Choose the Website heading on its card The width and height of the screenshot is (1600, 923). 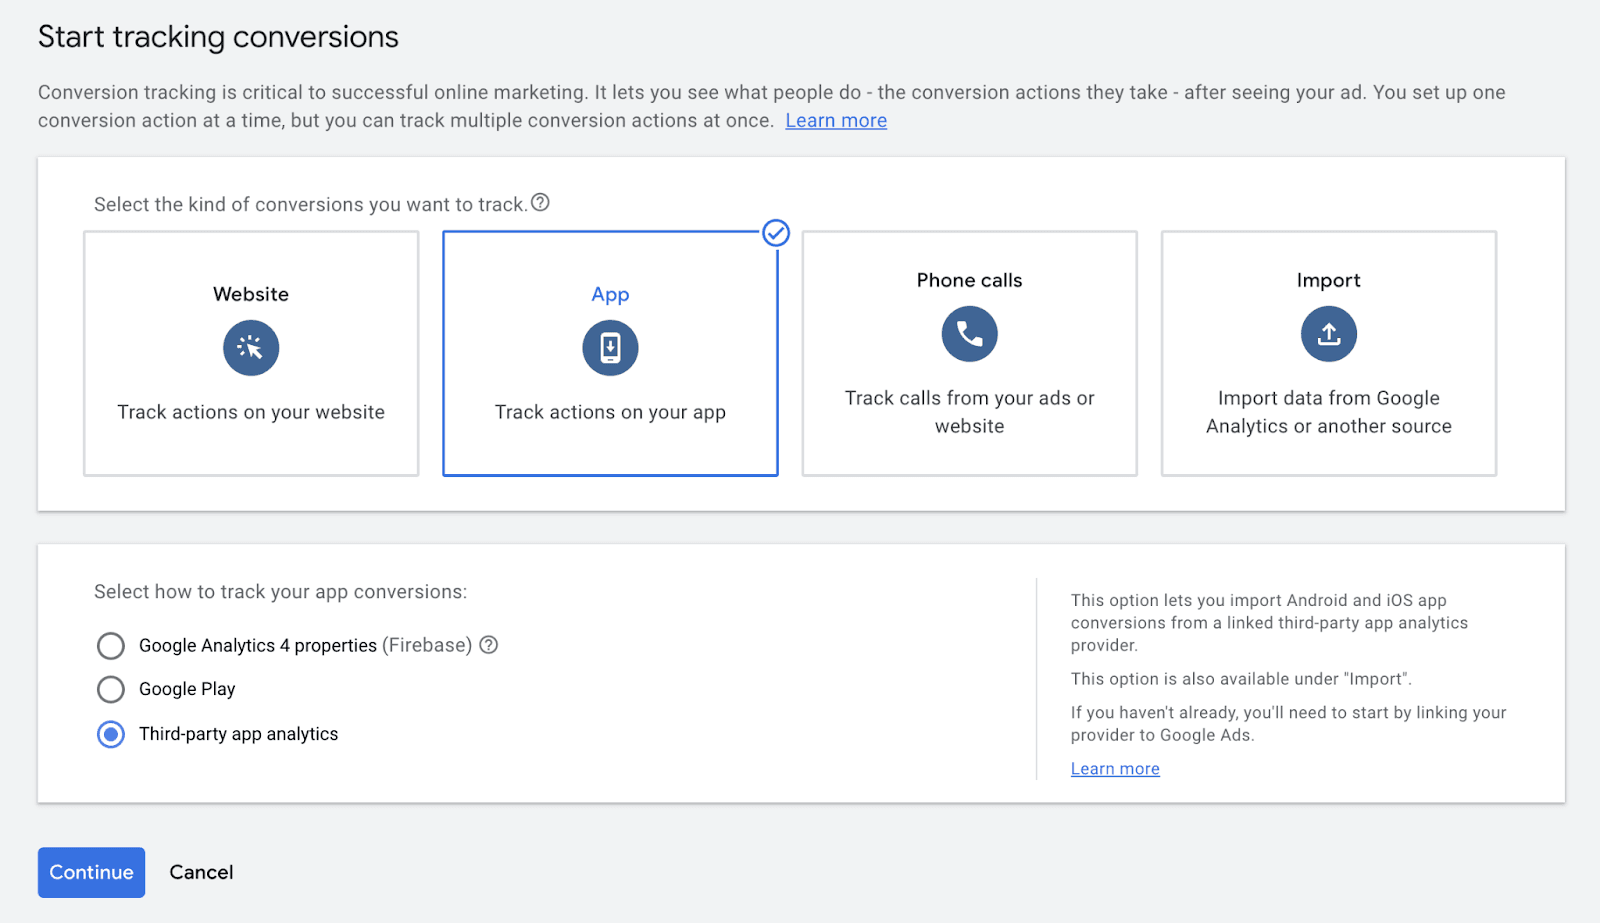pyautogui.click(x=251, y=294)
